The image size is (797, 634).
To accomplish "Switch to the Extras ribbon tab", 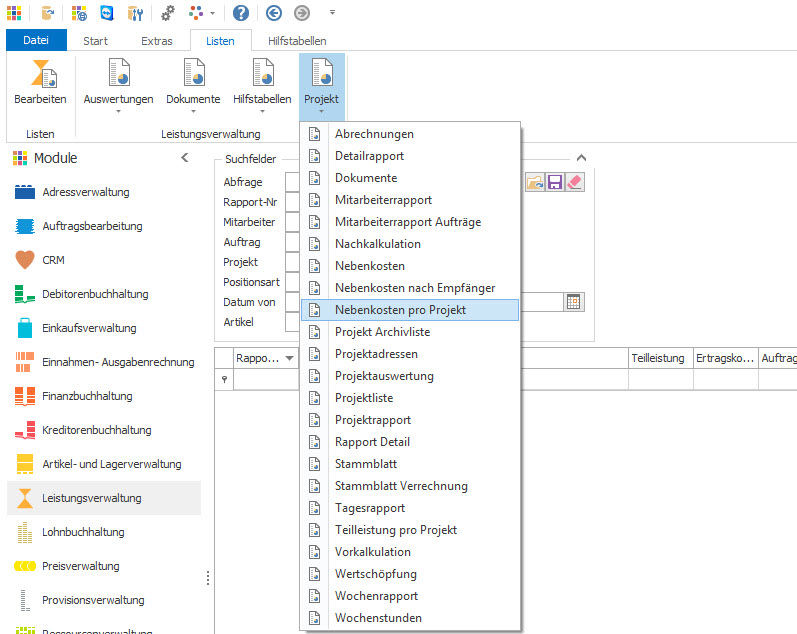I will click(x=156, y=41).
